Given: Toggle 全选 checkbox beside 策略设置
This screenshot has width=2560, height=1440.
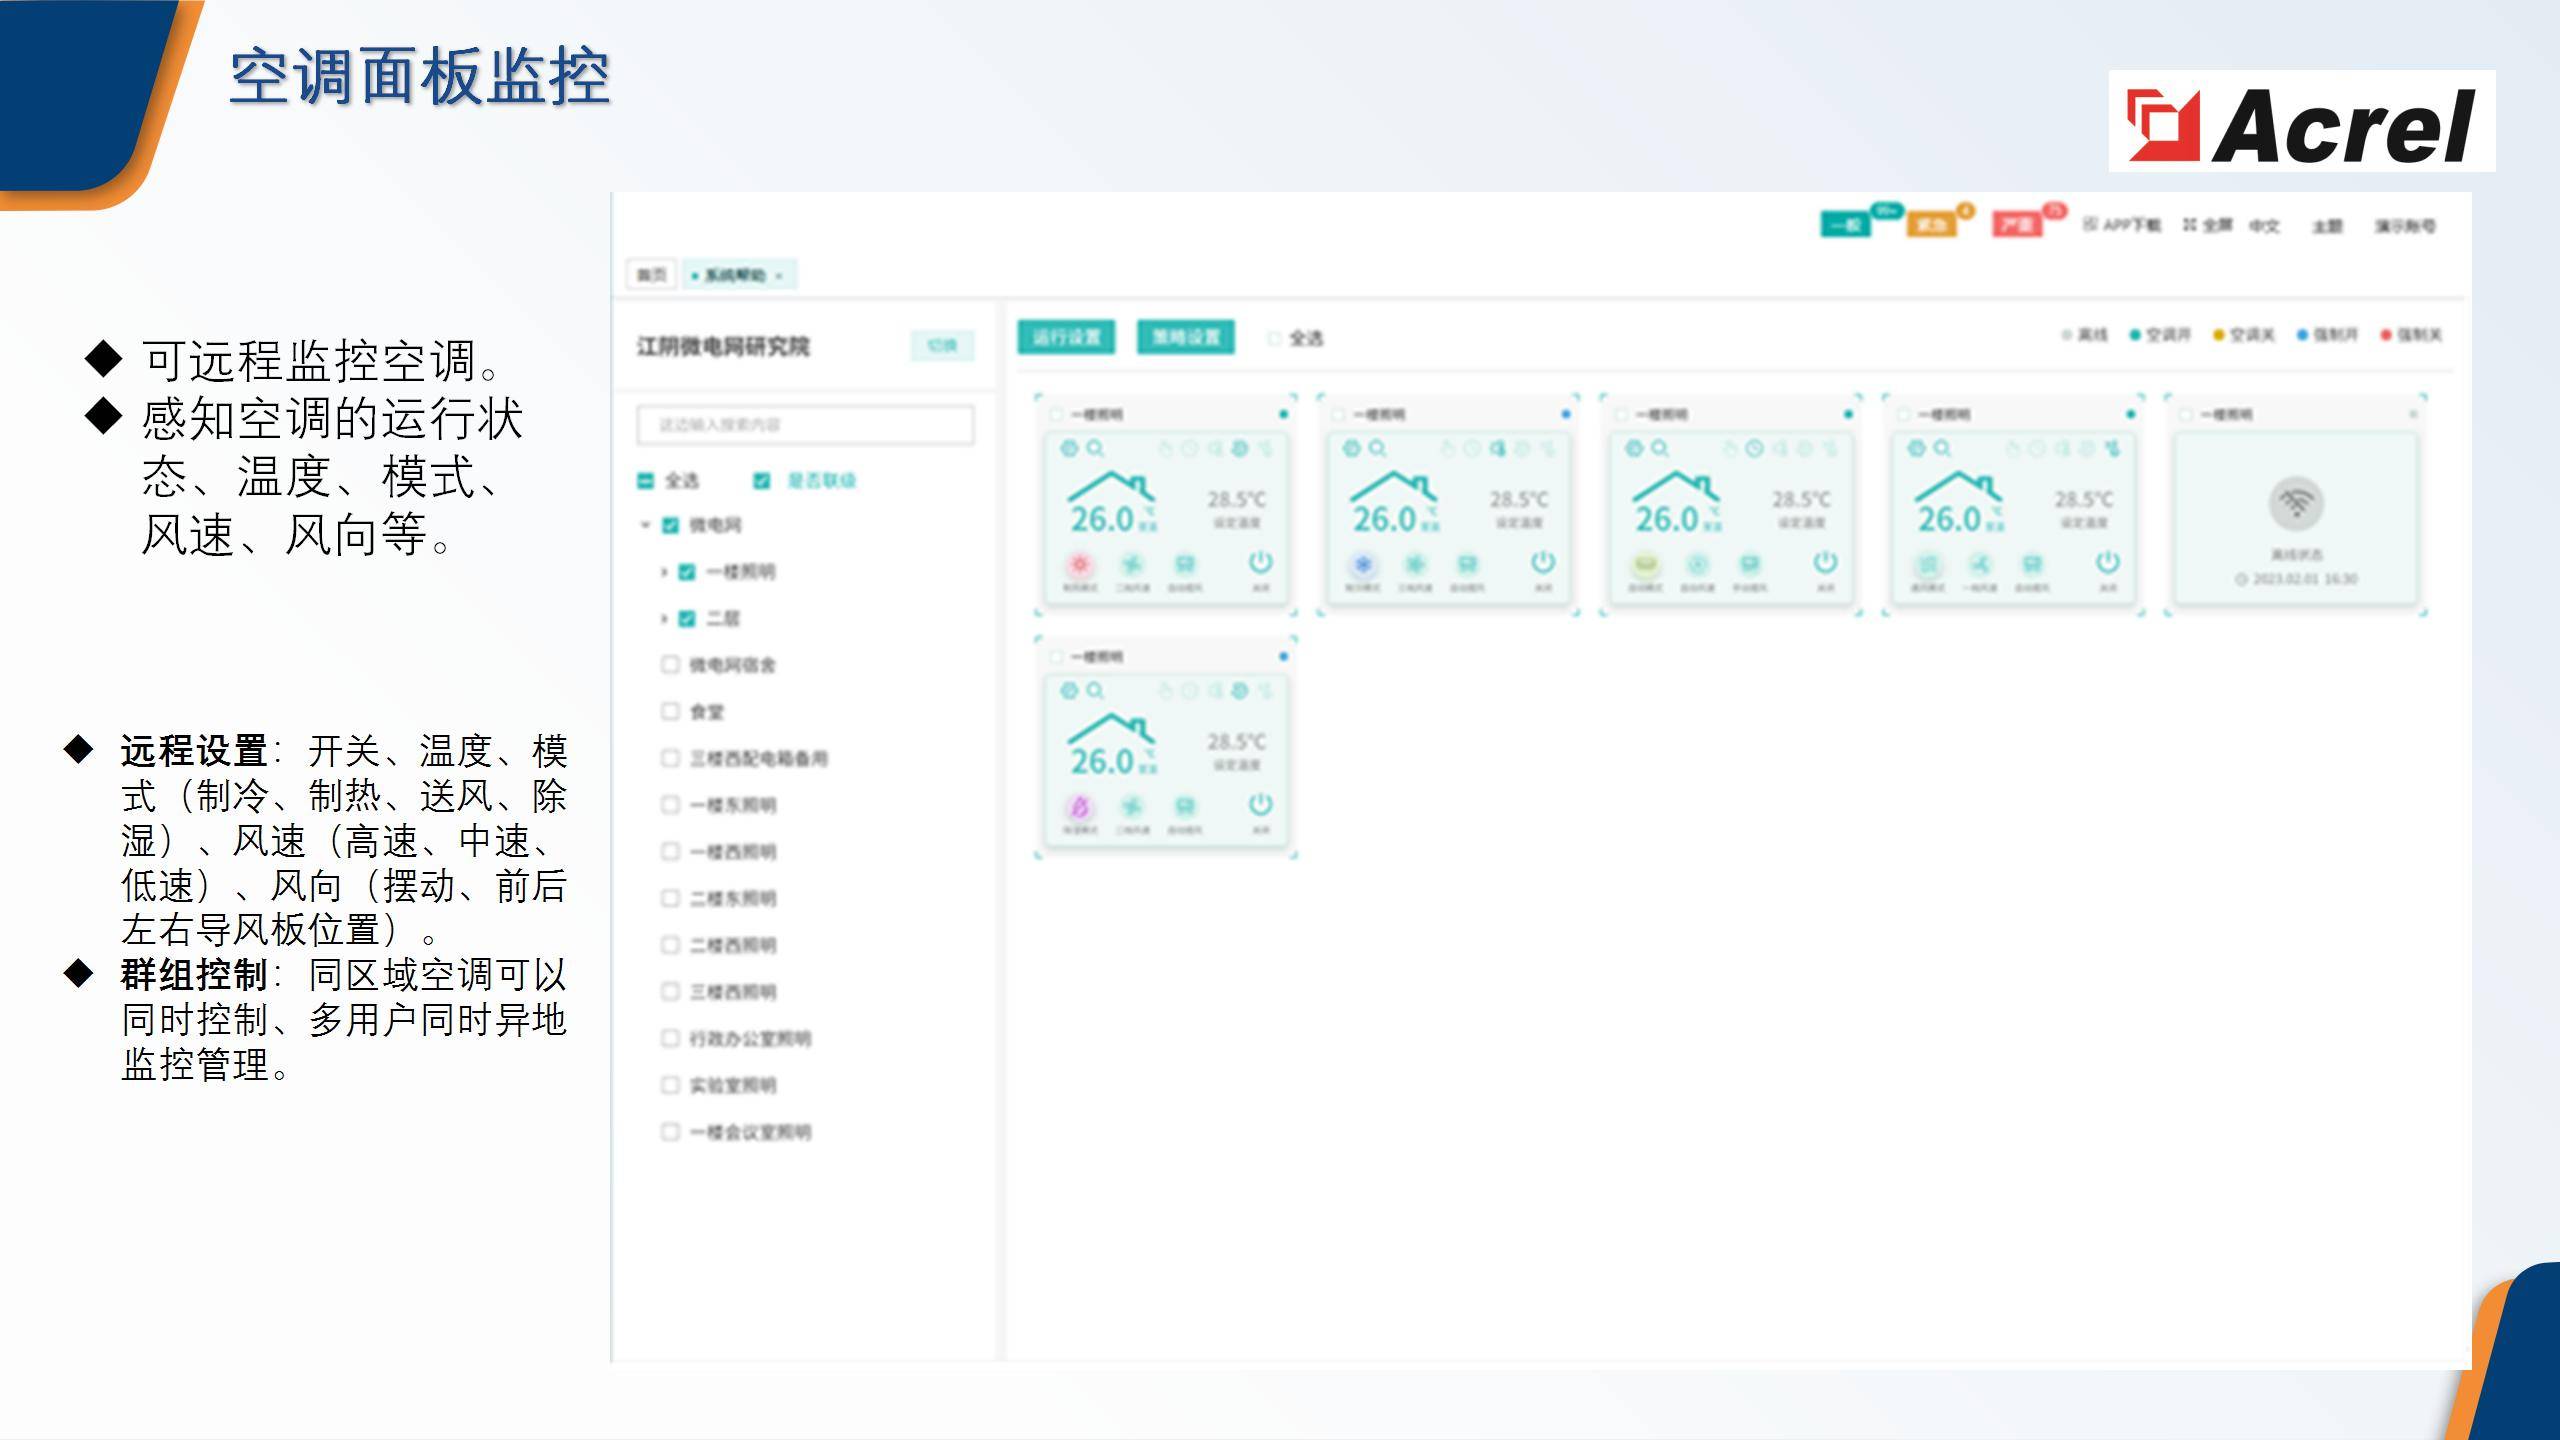Looking at the screenshot, I should coord(1274,339).
